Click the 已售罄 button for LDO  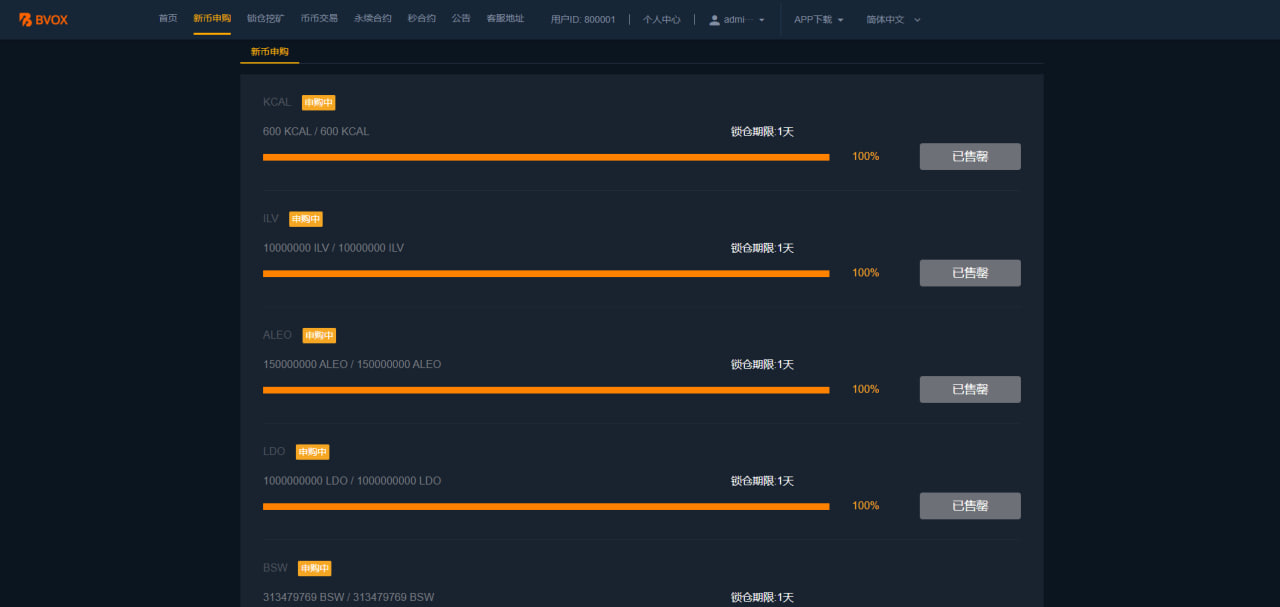970,506
